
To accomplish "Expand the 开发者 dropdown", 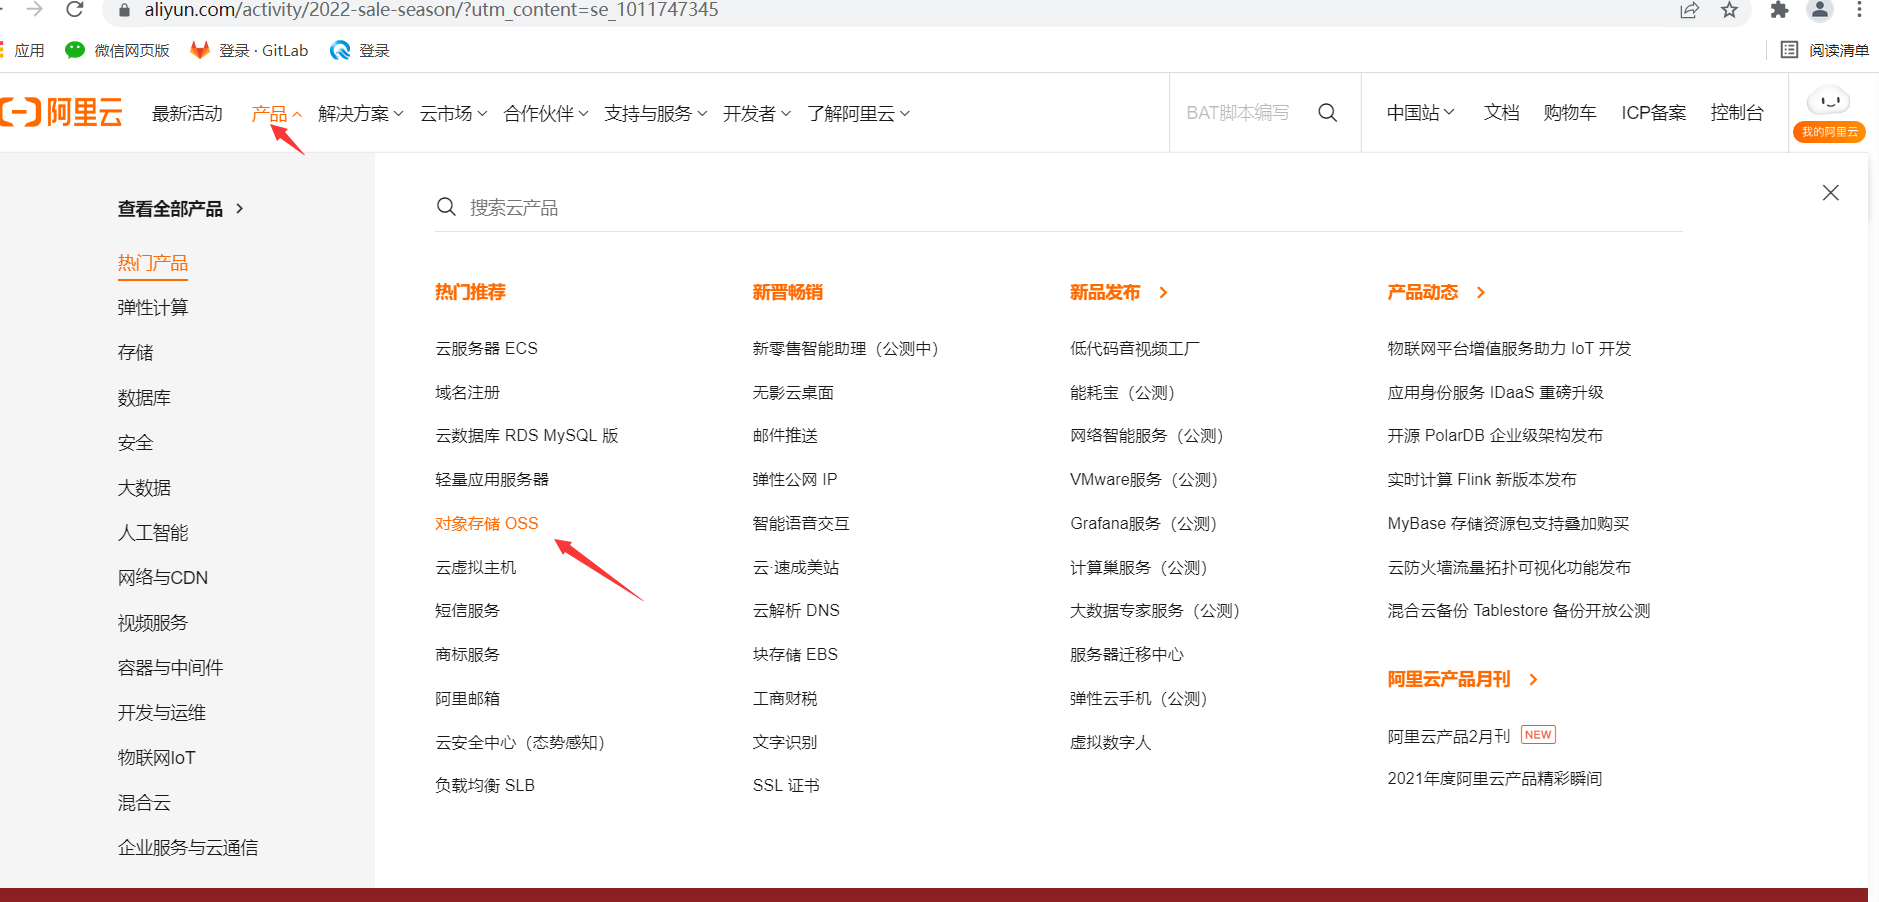I will (757, 114).
